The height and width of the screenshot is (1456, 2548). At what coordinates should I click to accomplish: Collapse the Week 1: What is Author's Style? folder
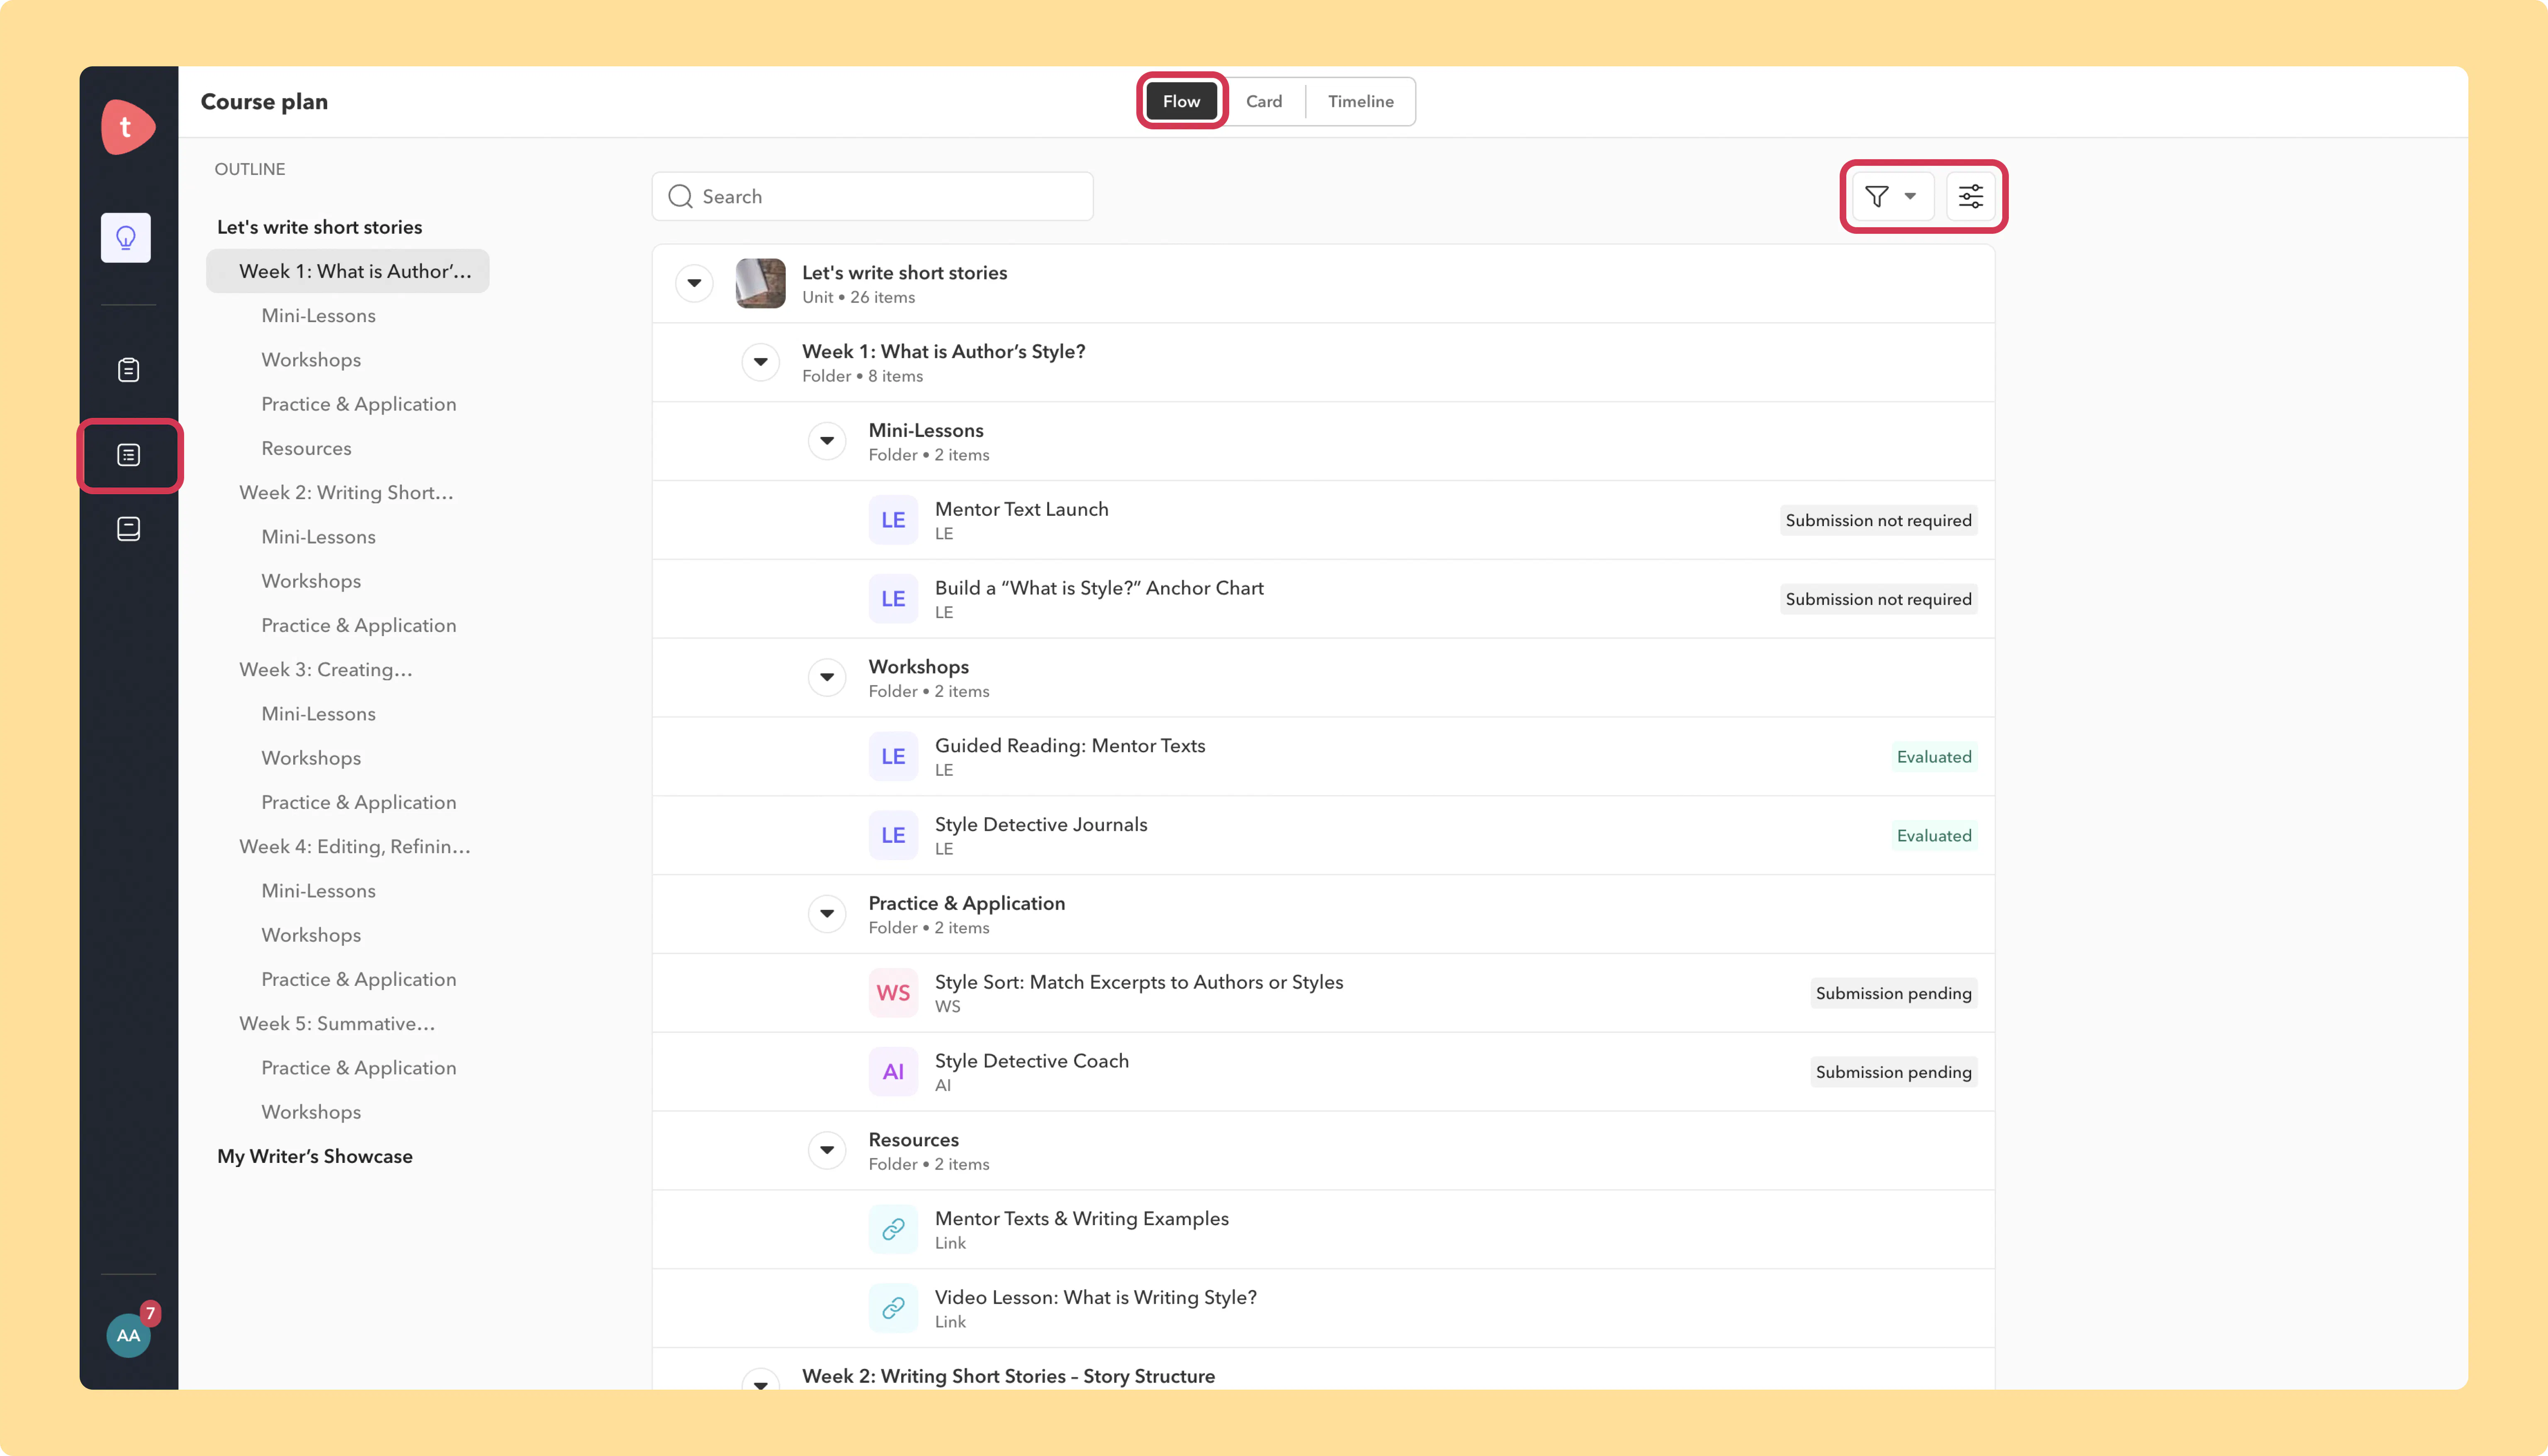tap(761, 362)
